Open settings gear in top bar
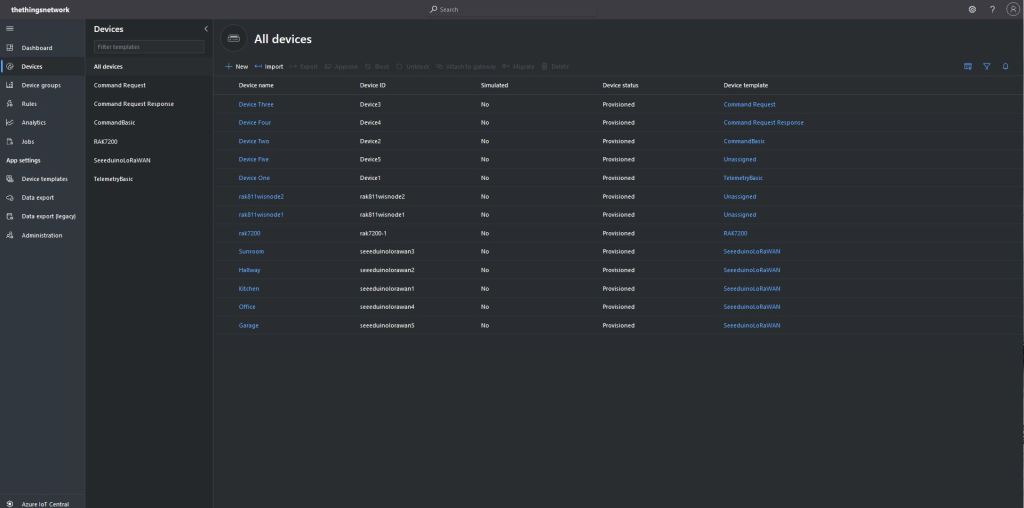 pos(972,9)
